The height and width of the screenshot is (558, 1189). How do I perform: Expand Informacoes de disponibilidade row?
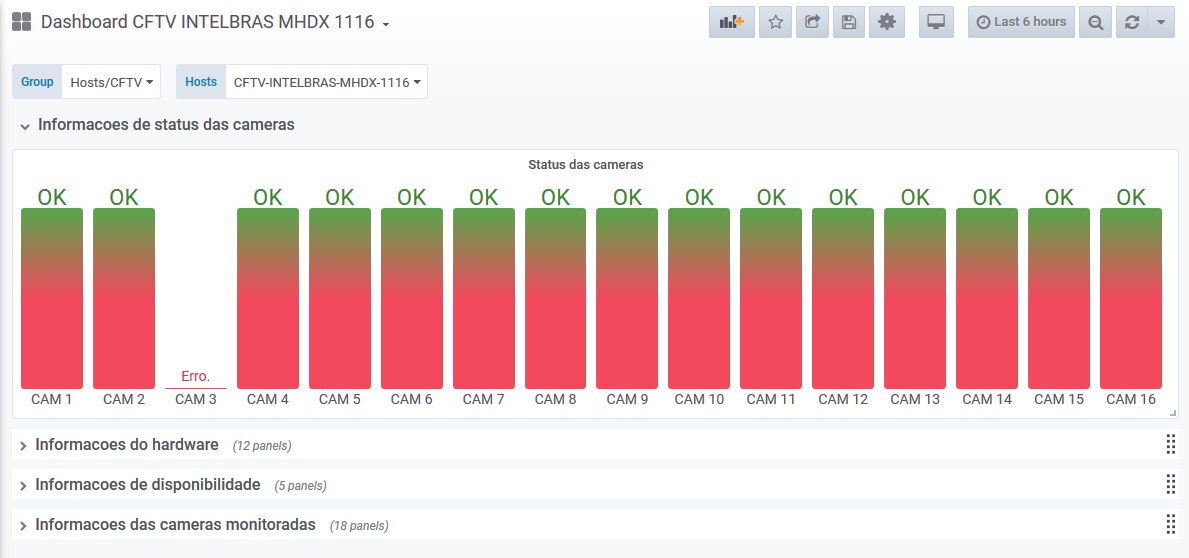pyautogui.click(x=148, y=484)
